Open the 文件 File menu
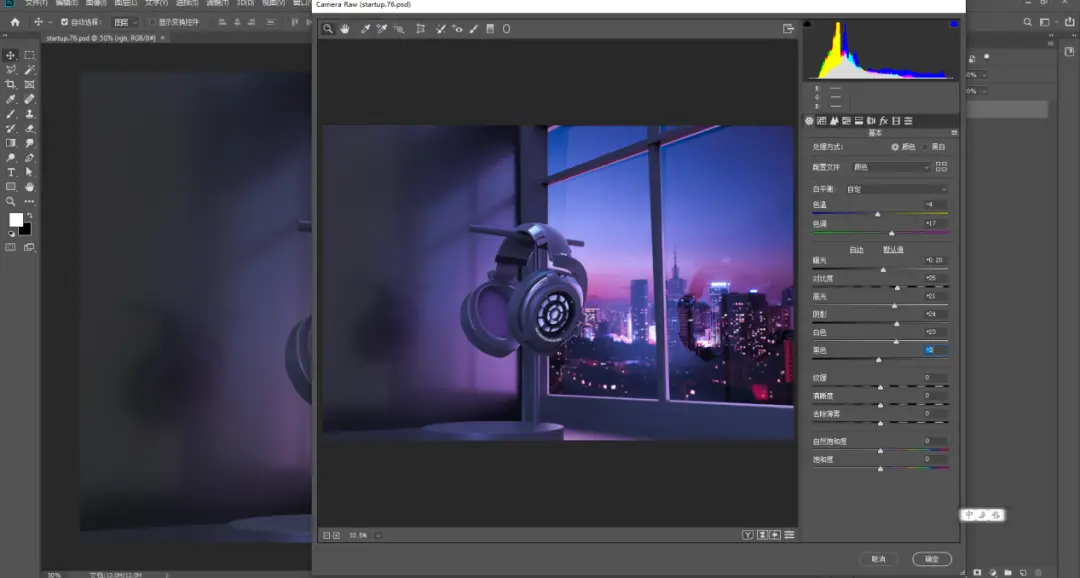 (x=36, y=3)
